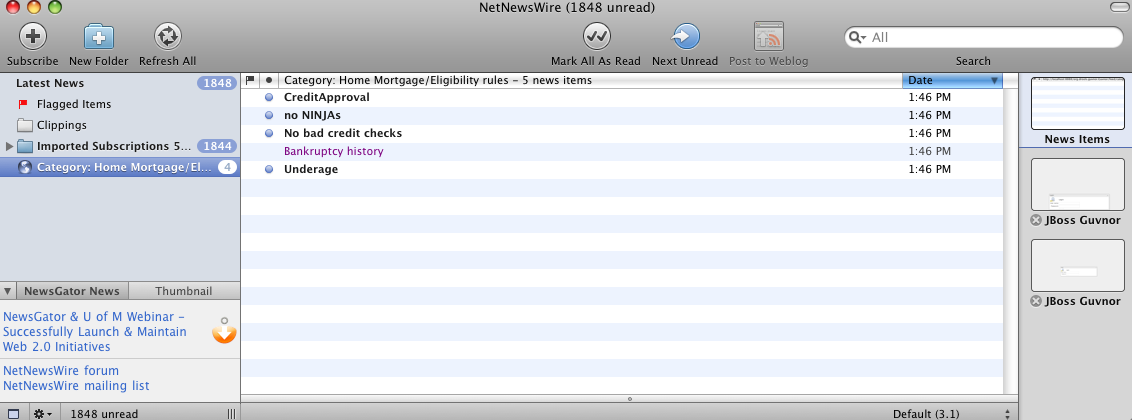Select the News Items tab thumbnail

pyautogui.click(x=1077, y=103)
